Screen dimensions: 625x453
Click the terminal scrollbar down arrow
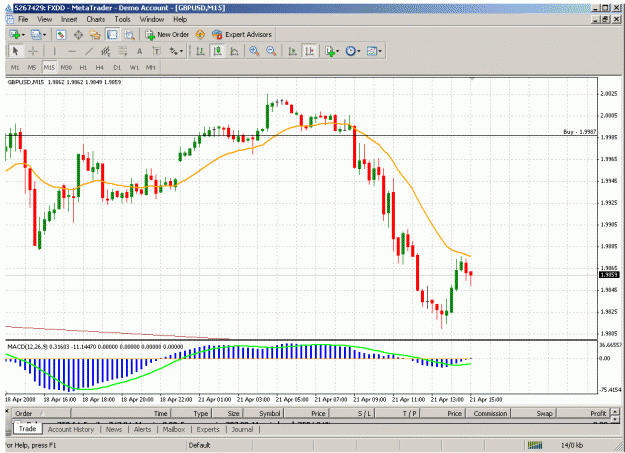tap(615, 419)
